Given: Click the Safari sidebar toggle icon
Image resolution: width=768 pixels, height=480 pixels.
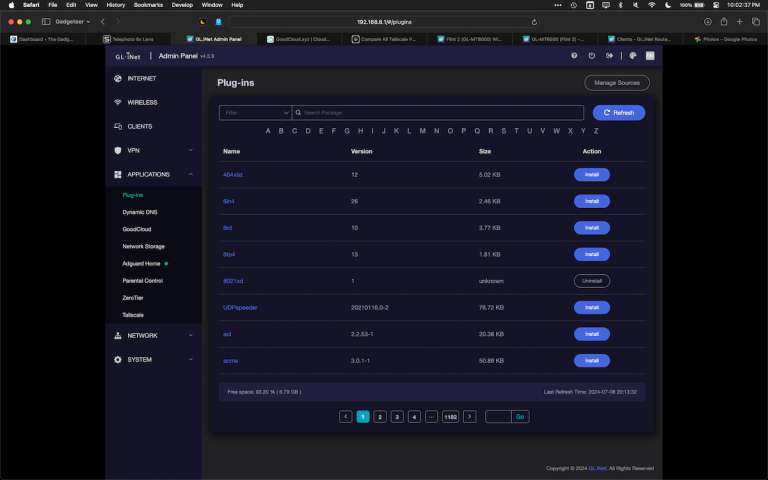Looking at the screenshot, I should pos(46,21).
